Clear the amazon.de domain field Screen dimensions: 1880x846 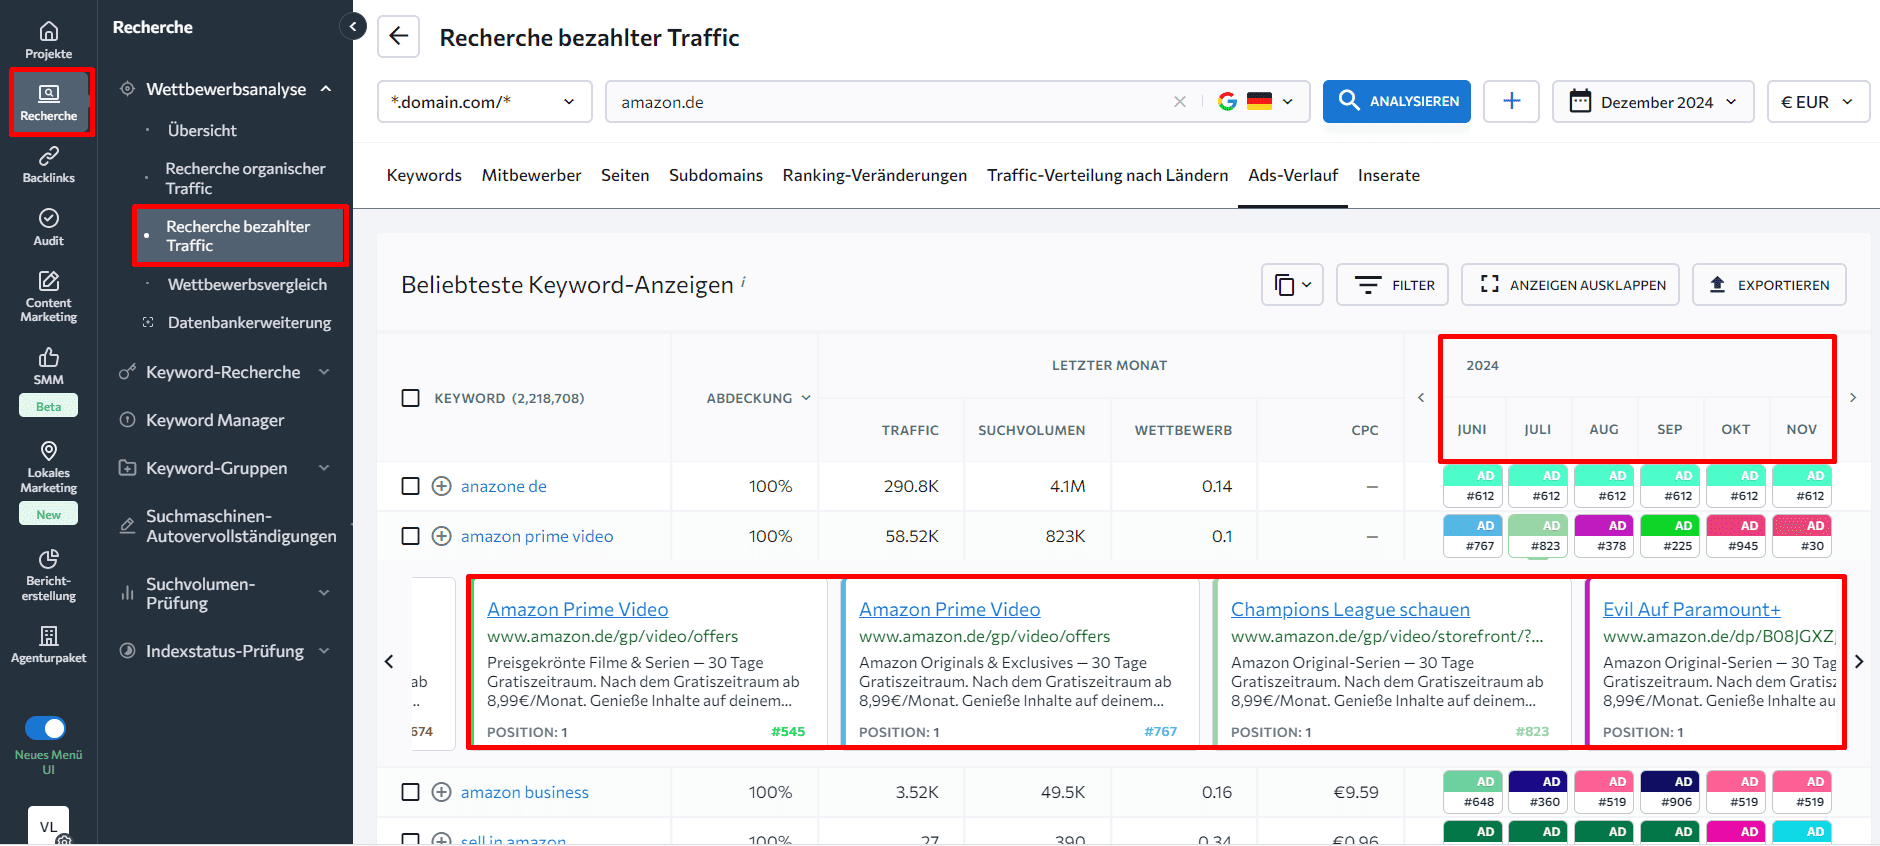tap(1180, 102)
